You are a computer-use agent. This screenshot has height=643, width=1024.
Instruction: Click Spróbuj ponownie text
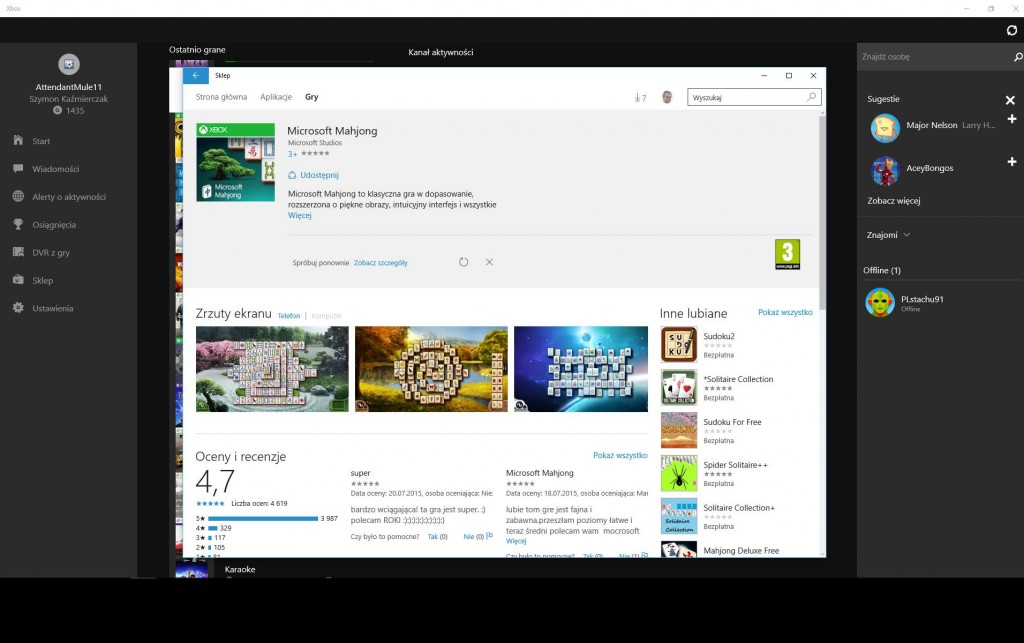tap(321, 263)
